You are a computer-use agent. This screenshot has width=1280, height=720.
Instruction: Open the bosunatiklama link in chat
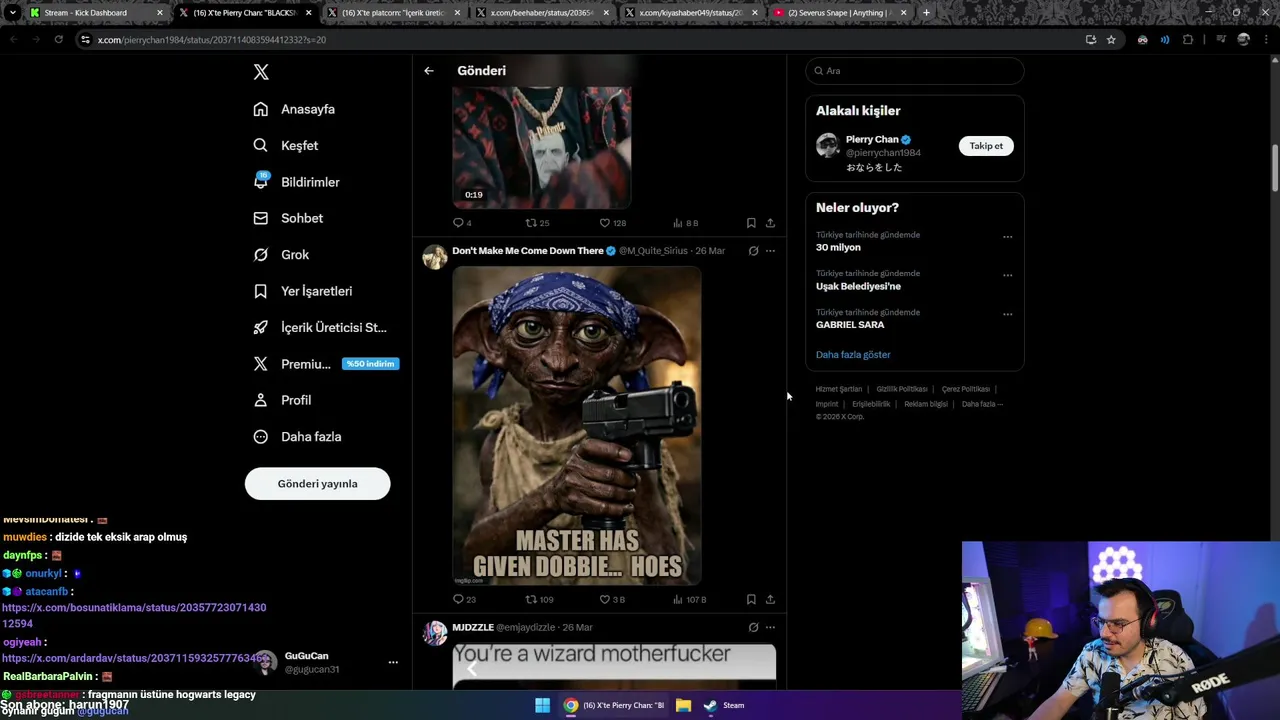pyautogui.click(x=134, y=615)
